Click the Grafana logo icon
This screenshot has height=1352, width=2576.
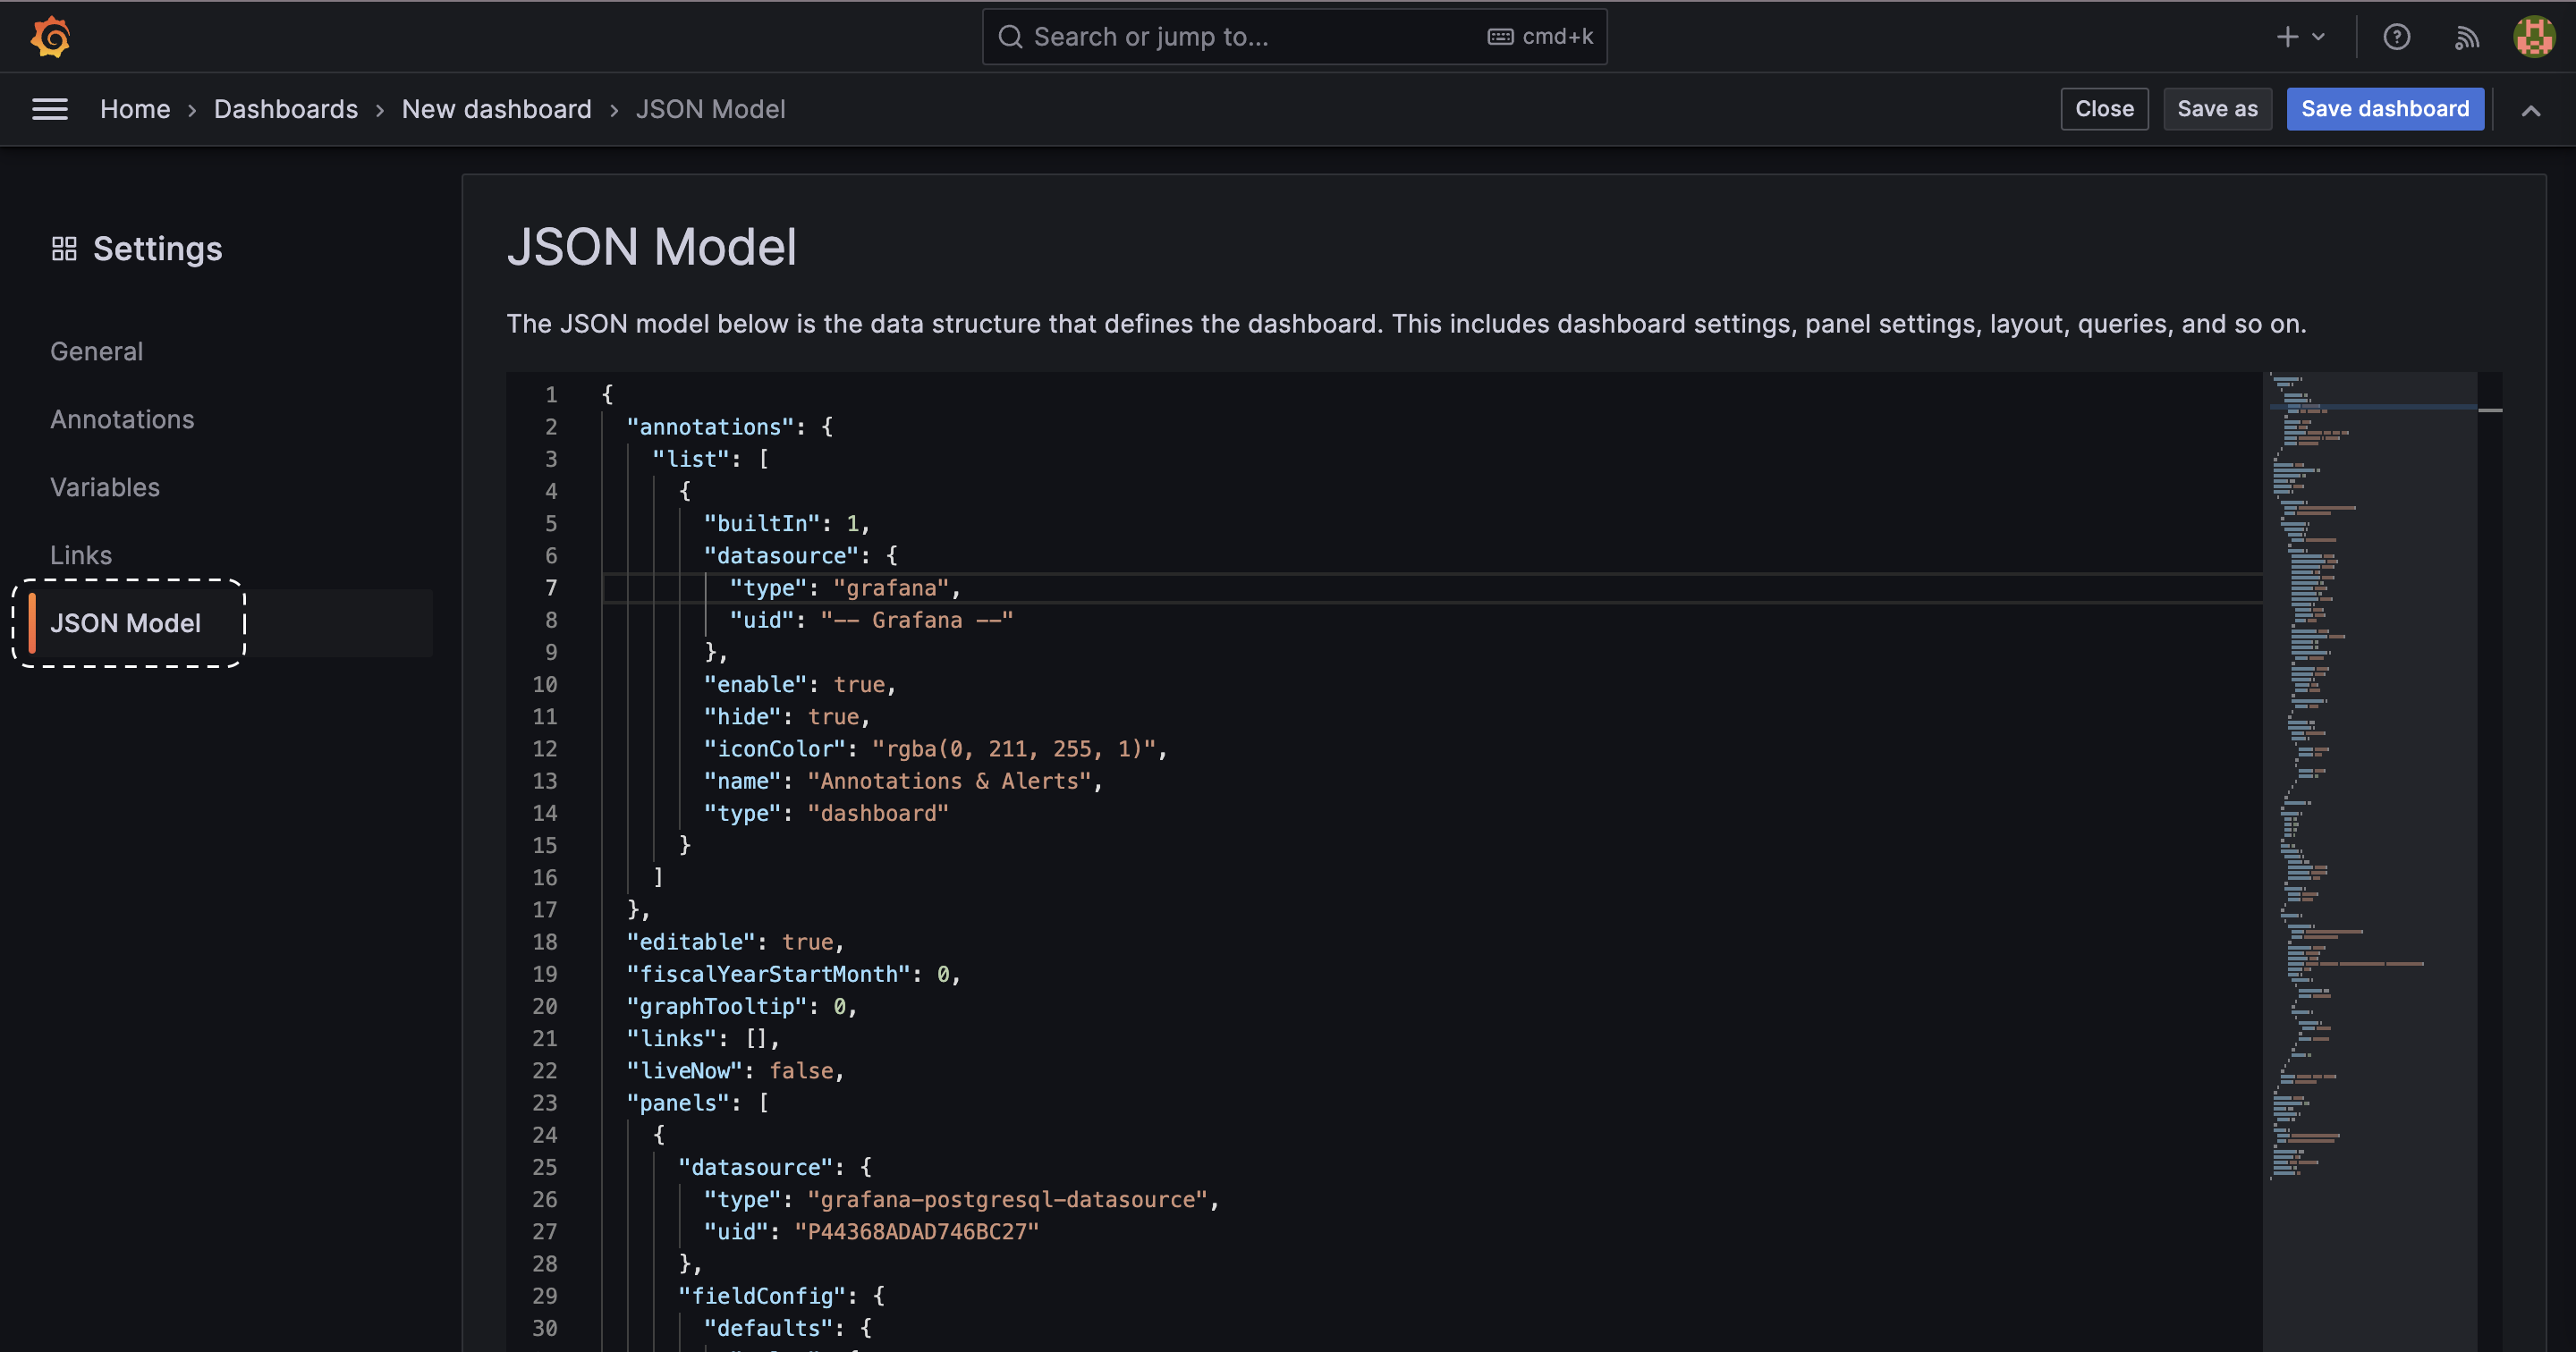click(50, 37)
